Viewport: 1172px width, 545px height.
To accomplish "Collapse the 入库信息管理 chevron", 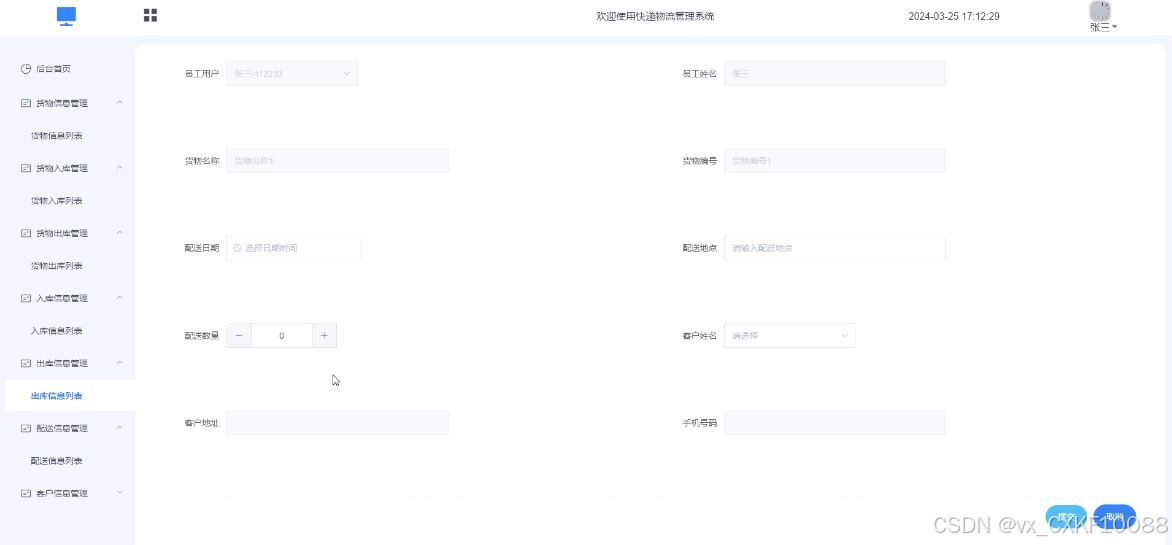I will tap(120, 298).
